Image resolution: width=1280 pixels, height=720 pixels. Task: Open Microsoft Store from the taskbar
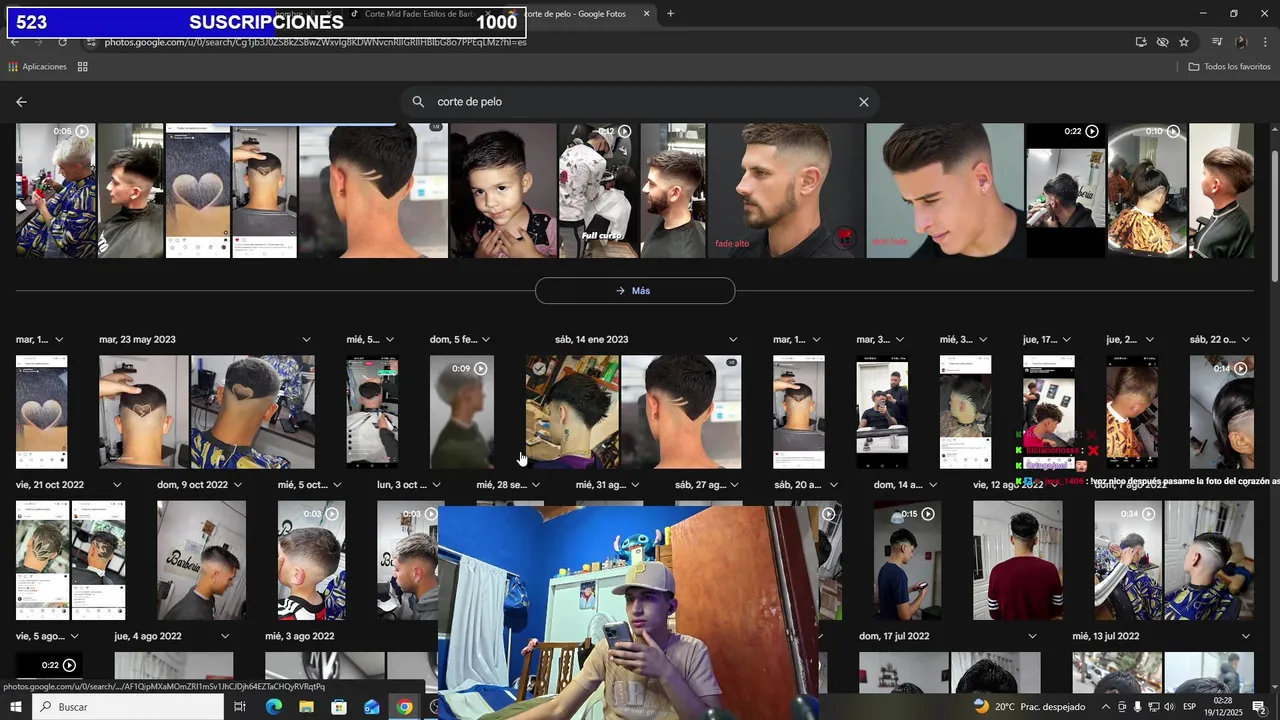[339, 707]
